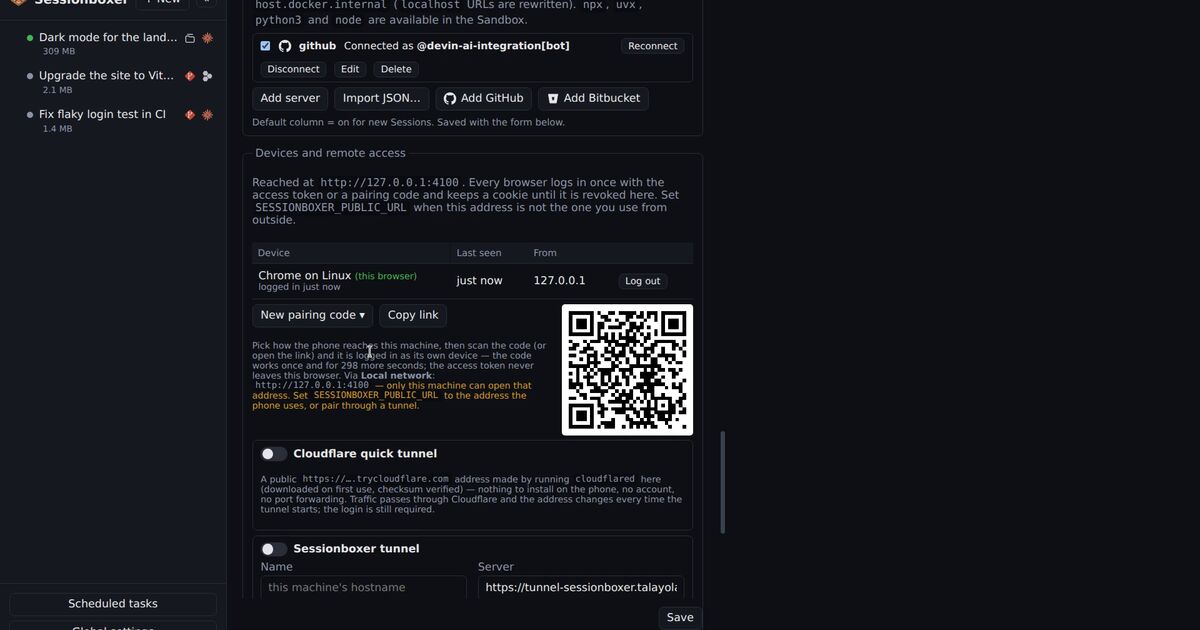
Task: Click Import JSON… button
Action: 382,98
